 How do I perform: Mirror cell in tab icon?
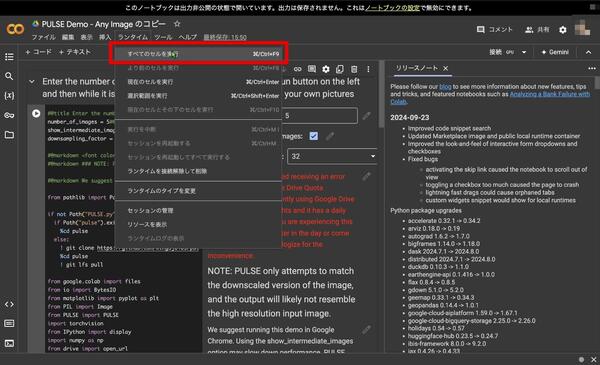(x=340, y=69)
